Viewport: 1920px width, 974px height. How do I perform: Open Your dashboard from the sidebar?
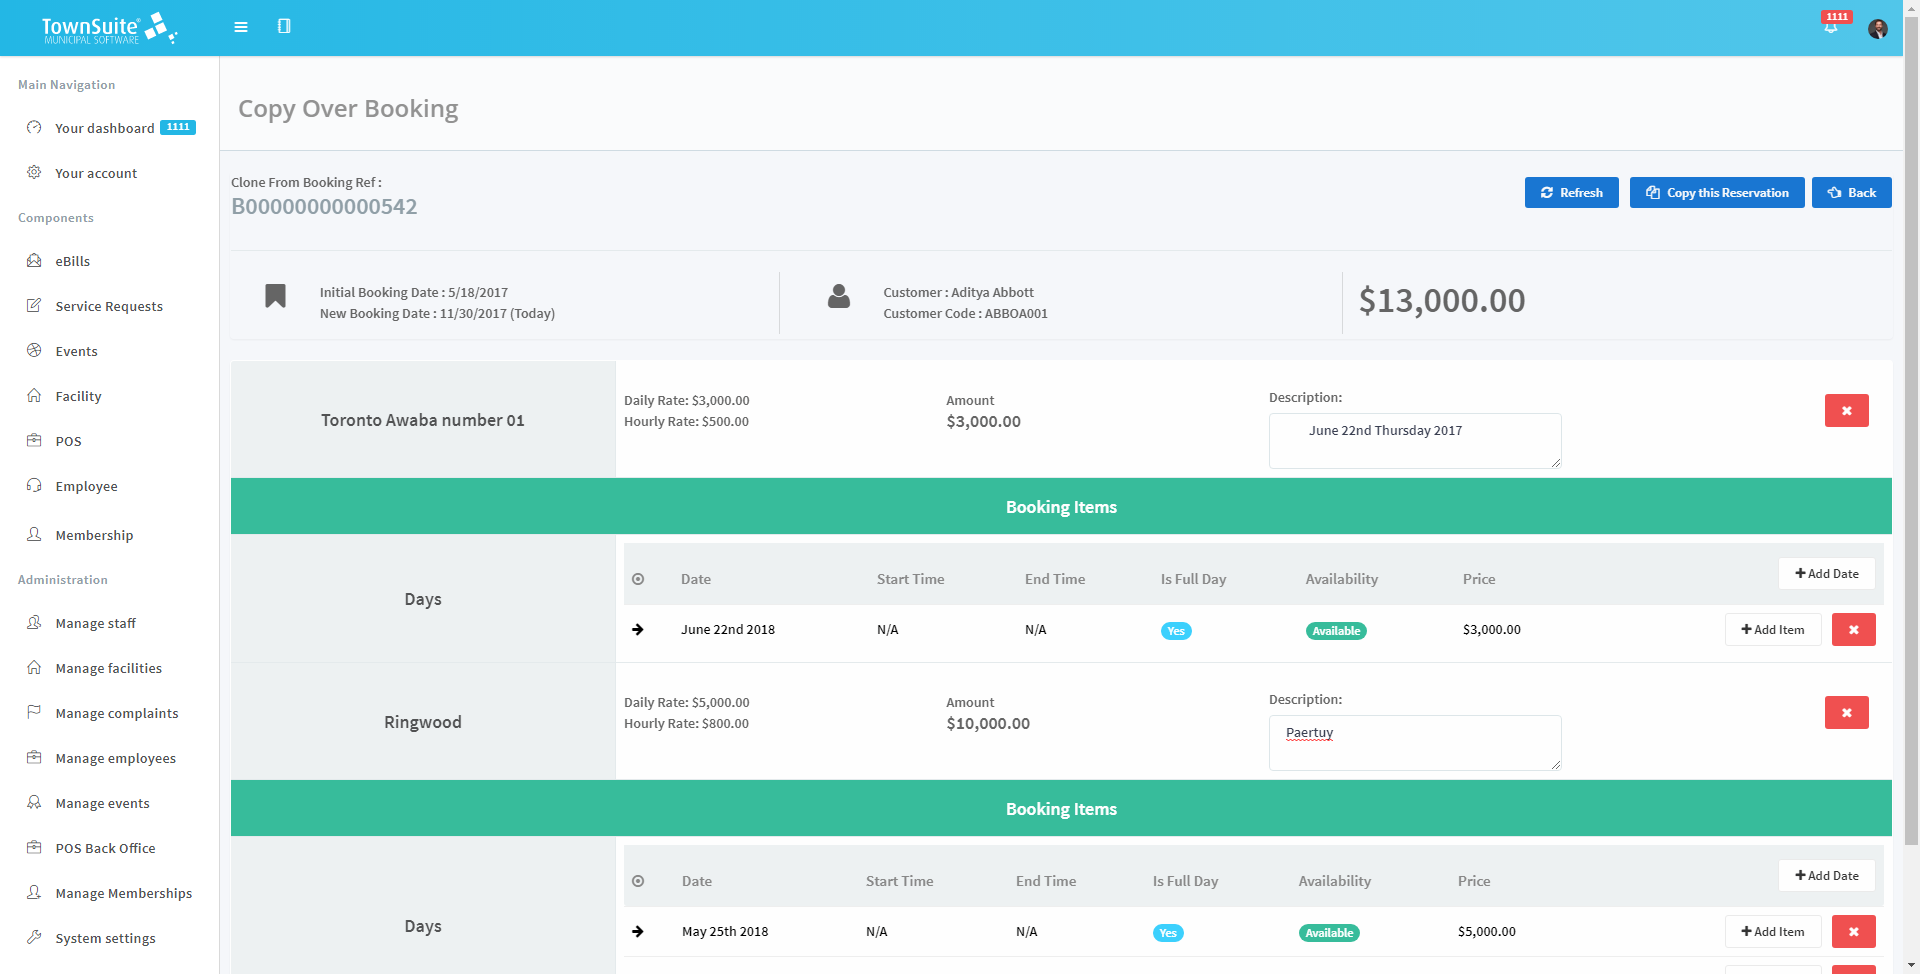[104, 128]
